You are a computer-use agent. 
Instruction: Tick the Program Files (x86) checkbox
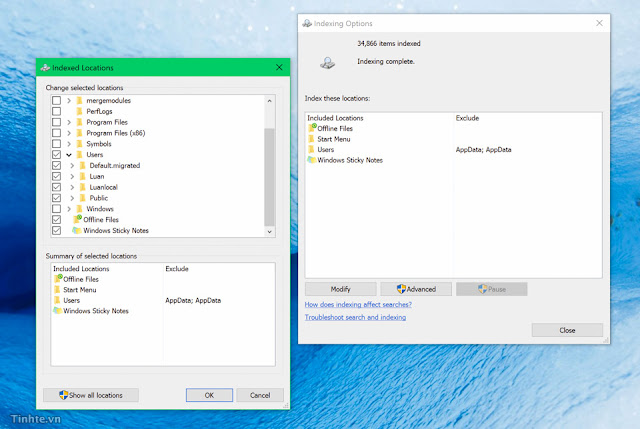click(56, 133)
